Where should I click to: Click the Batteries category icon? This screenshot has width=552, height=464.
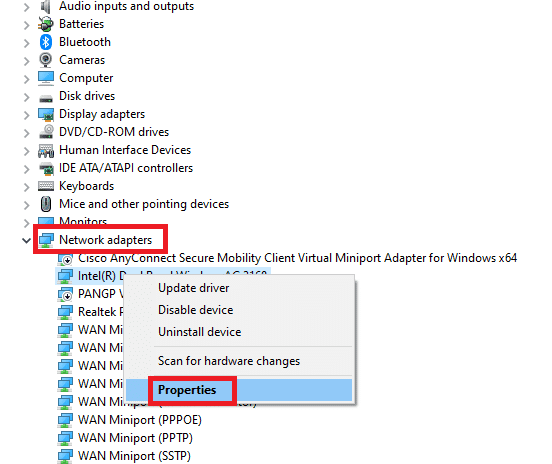point(46,24)
